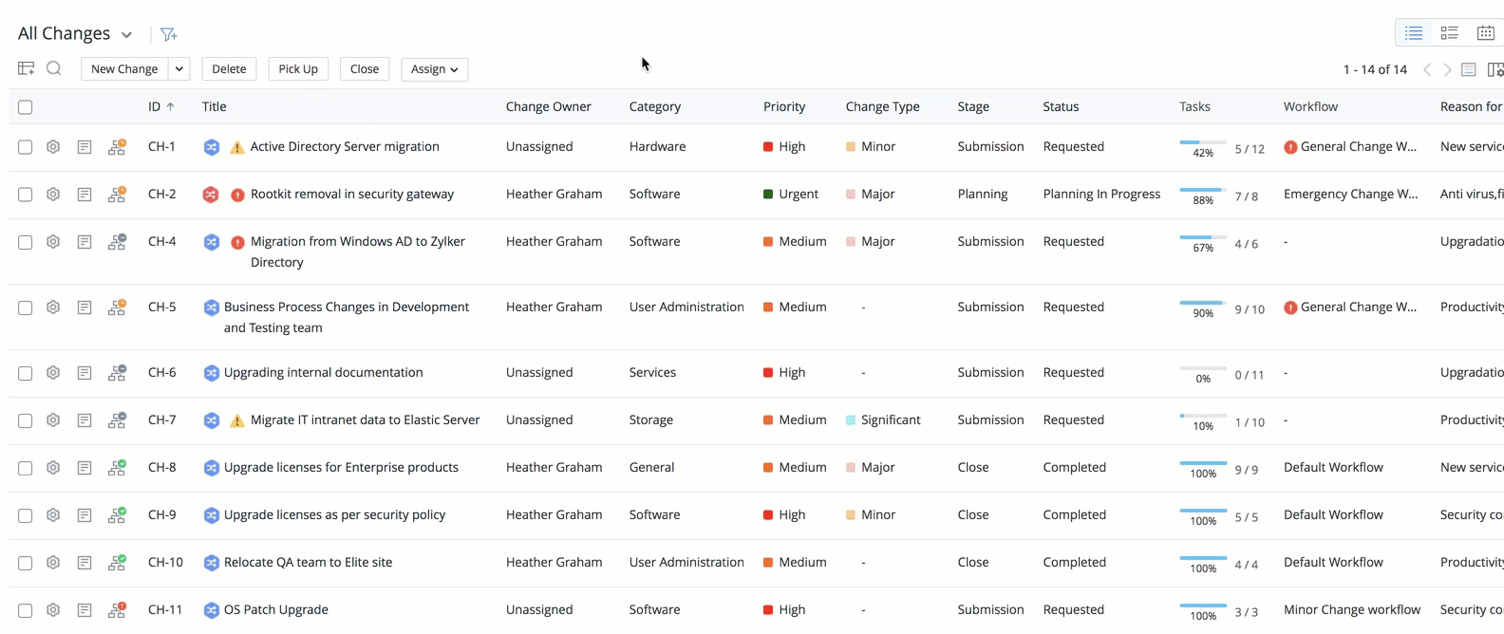Click the table add icon left of search
This screenshot has height=634, width=1504.
pyautogui.click(x=26, y=69)
